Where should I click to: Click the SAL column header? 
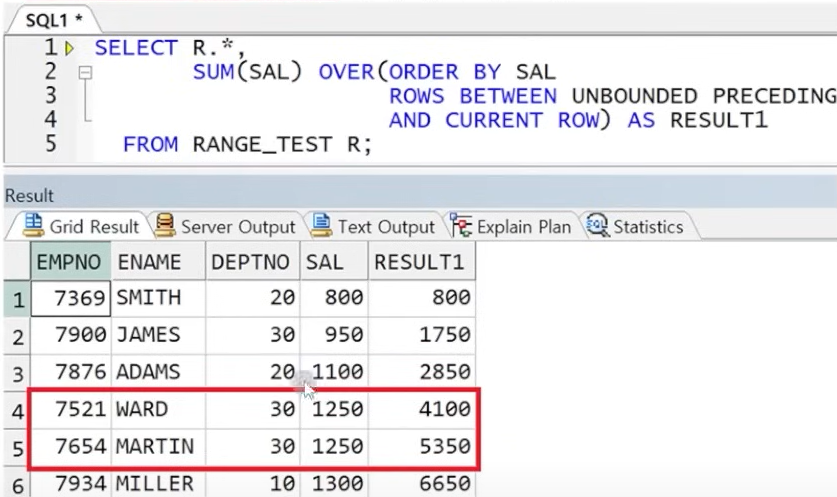click(334, 262)
